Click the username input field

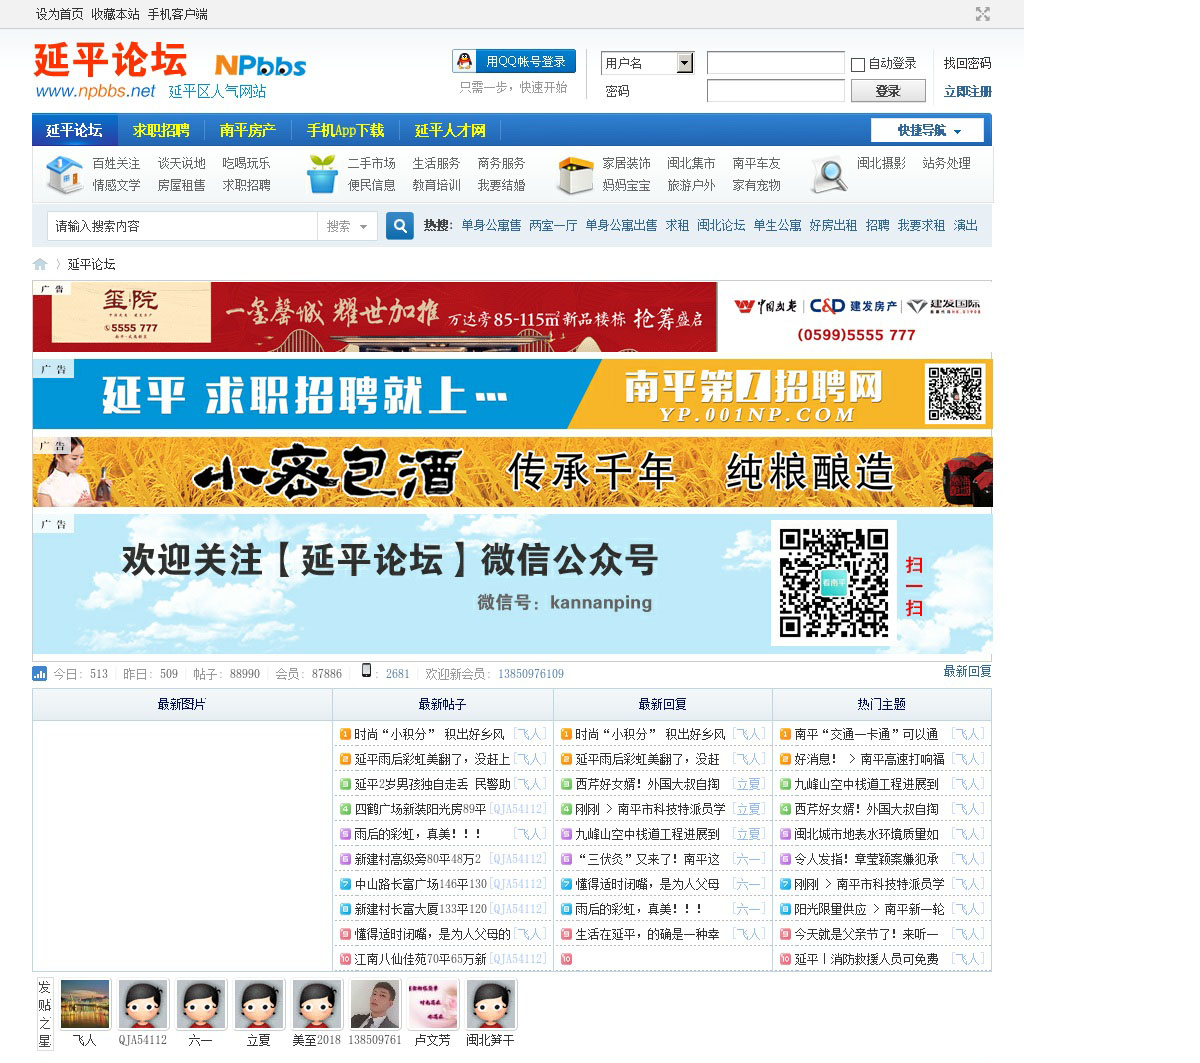[776, 63]
